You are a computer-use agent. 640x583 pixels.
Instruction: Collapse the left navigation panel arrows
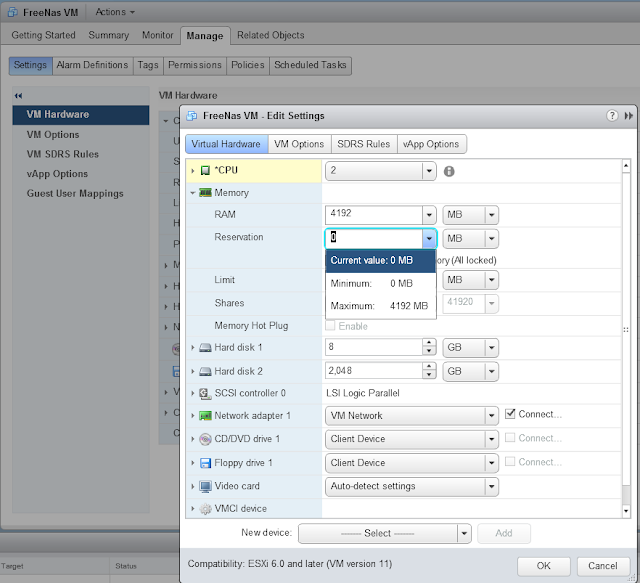coord(18,96)
